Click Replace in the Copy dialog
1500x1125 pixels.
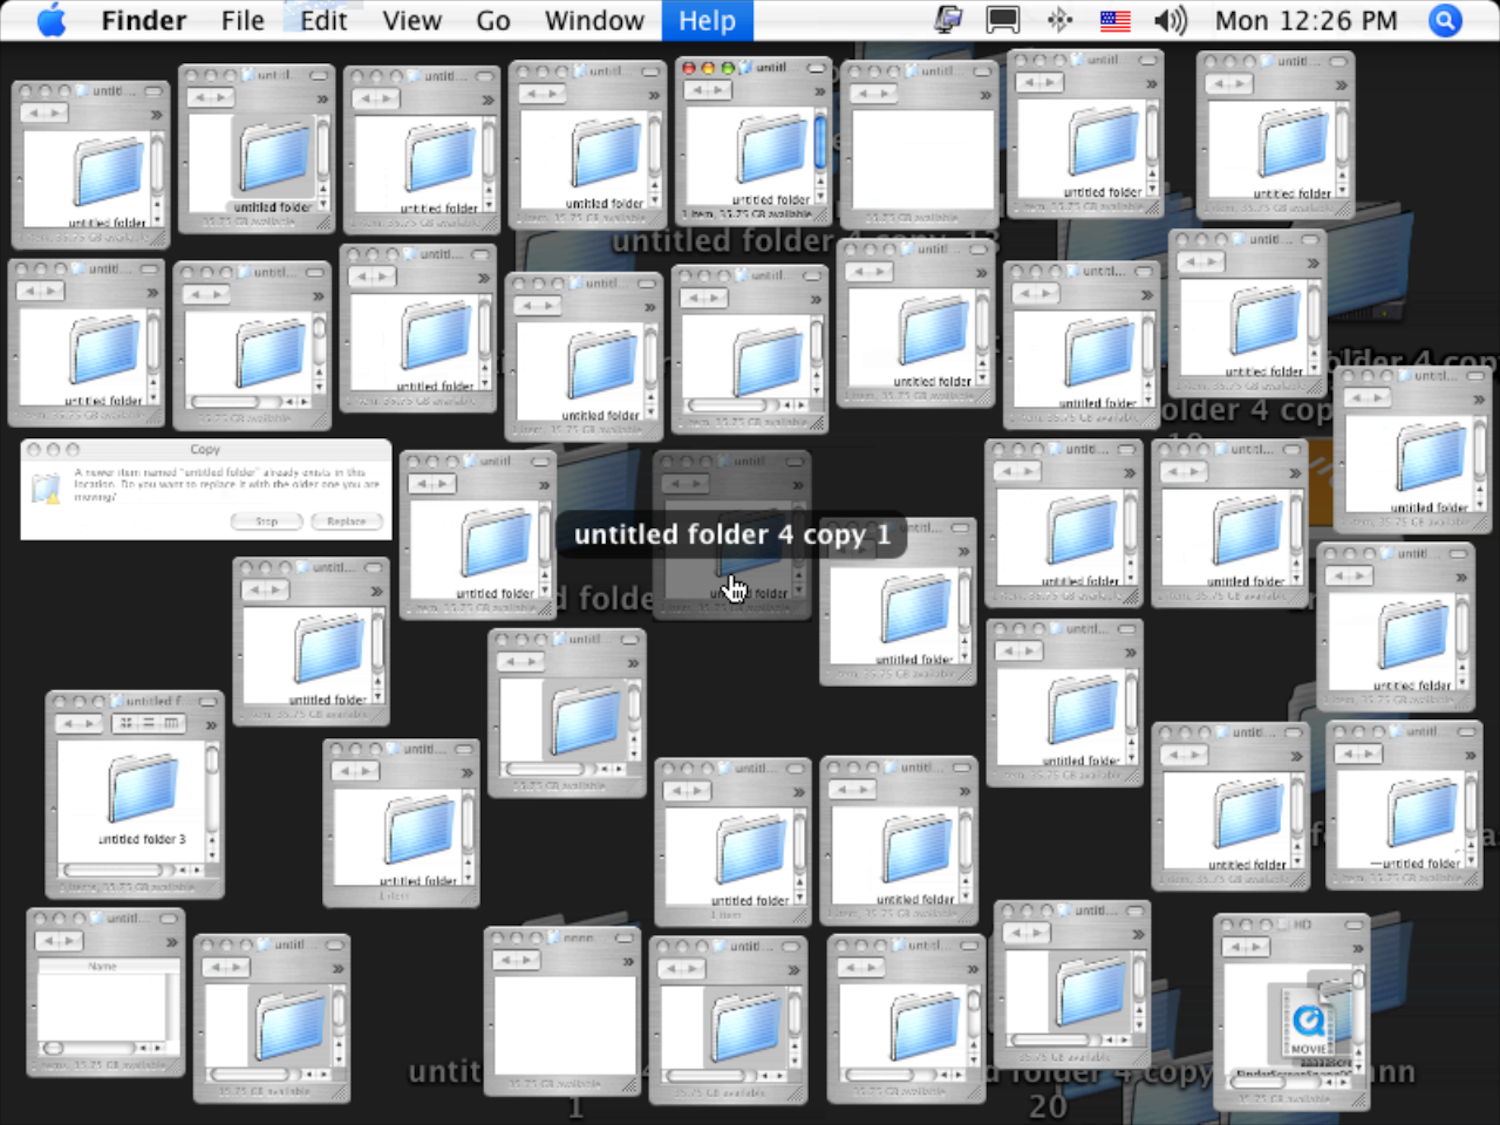click(x=346, y=521)
